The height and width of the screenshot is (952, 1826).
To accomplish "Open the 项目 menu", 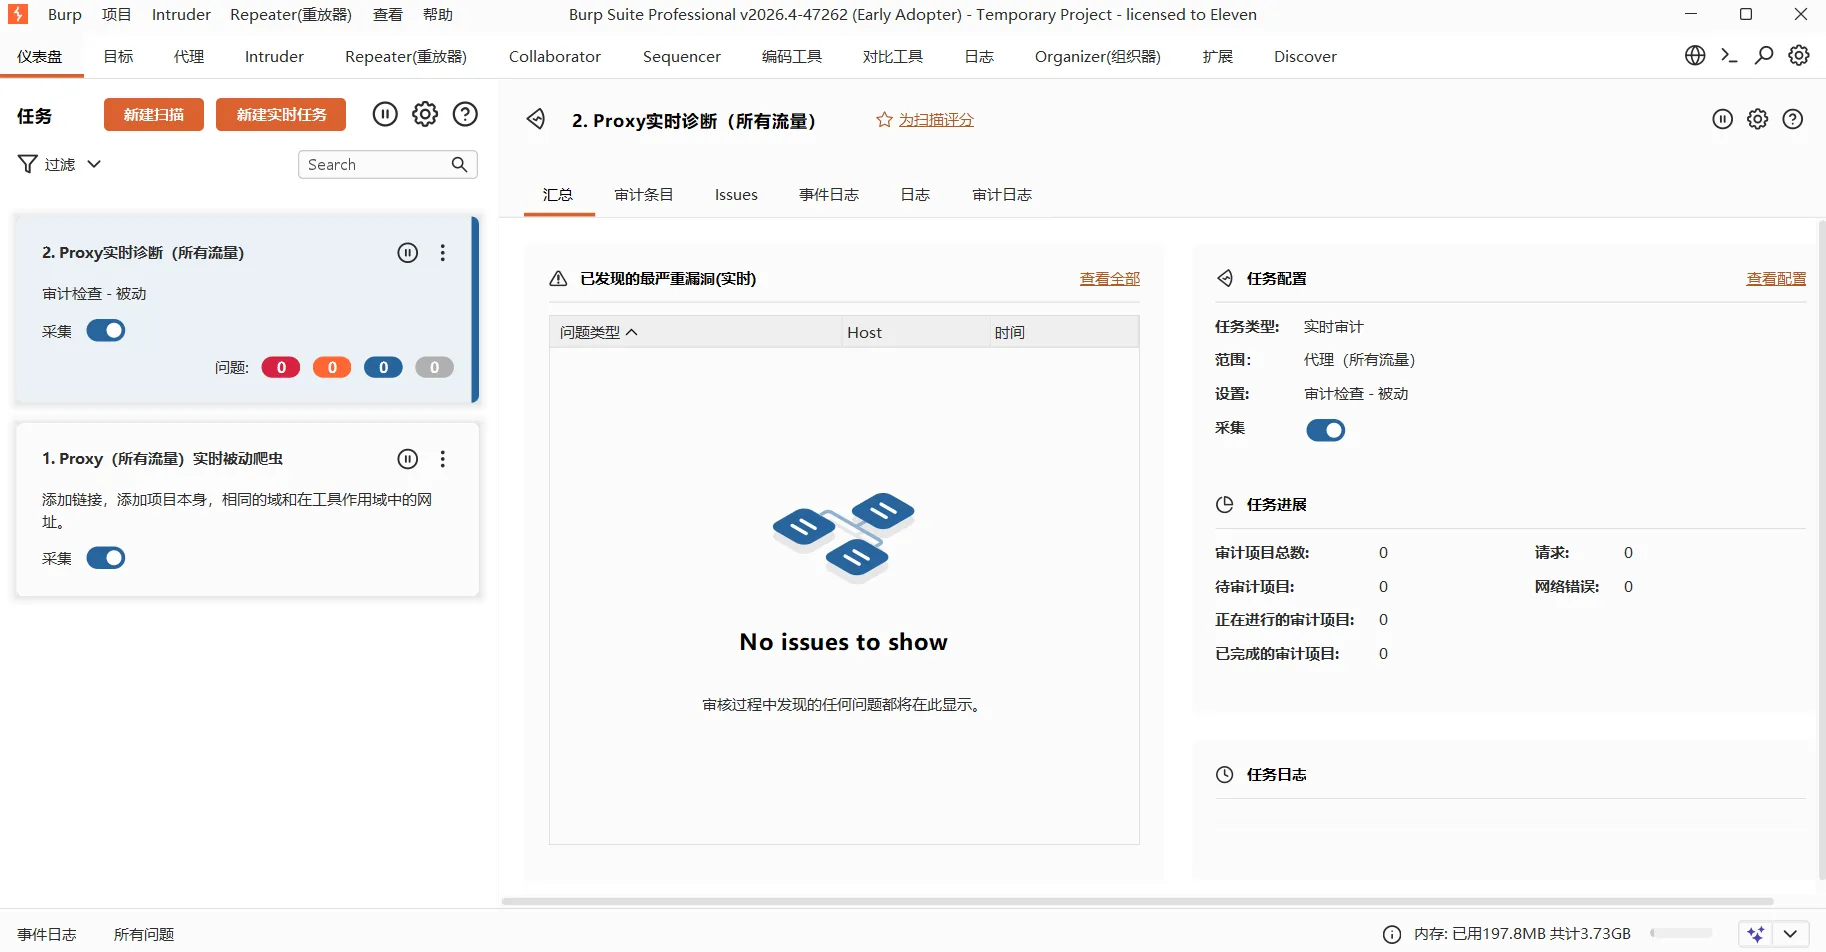I will click(x=117, y=14).
